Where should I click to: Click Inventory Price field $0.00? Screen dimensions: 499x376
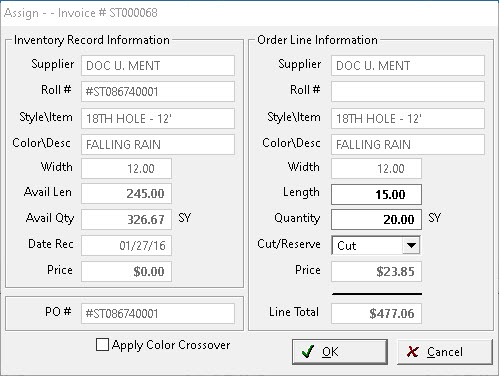click(x=126, y=271)
